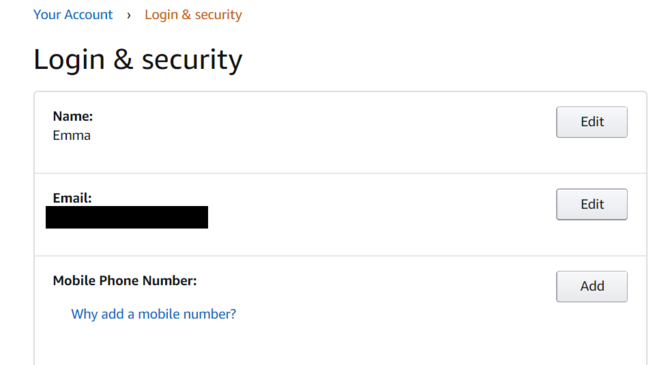Click the Email field label

click(x=72, y=198)
